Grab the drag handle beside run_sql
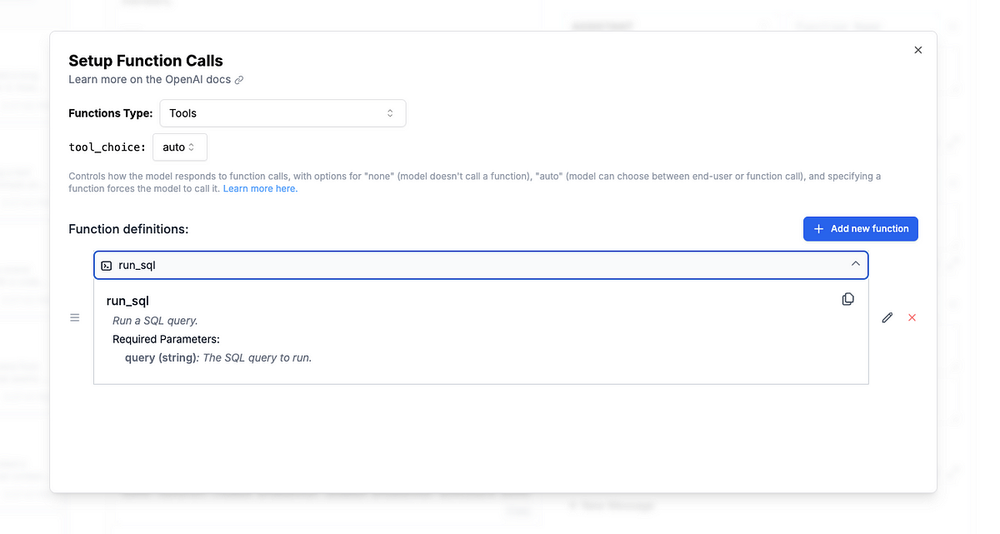This screenshot has width=1000, height=534. tap(75, 318)
